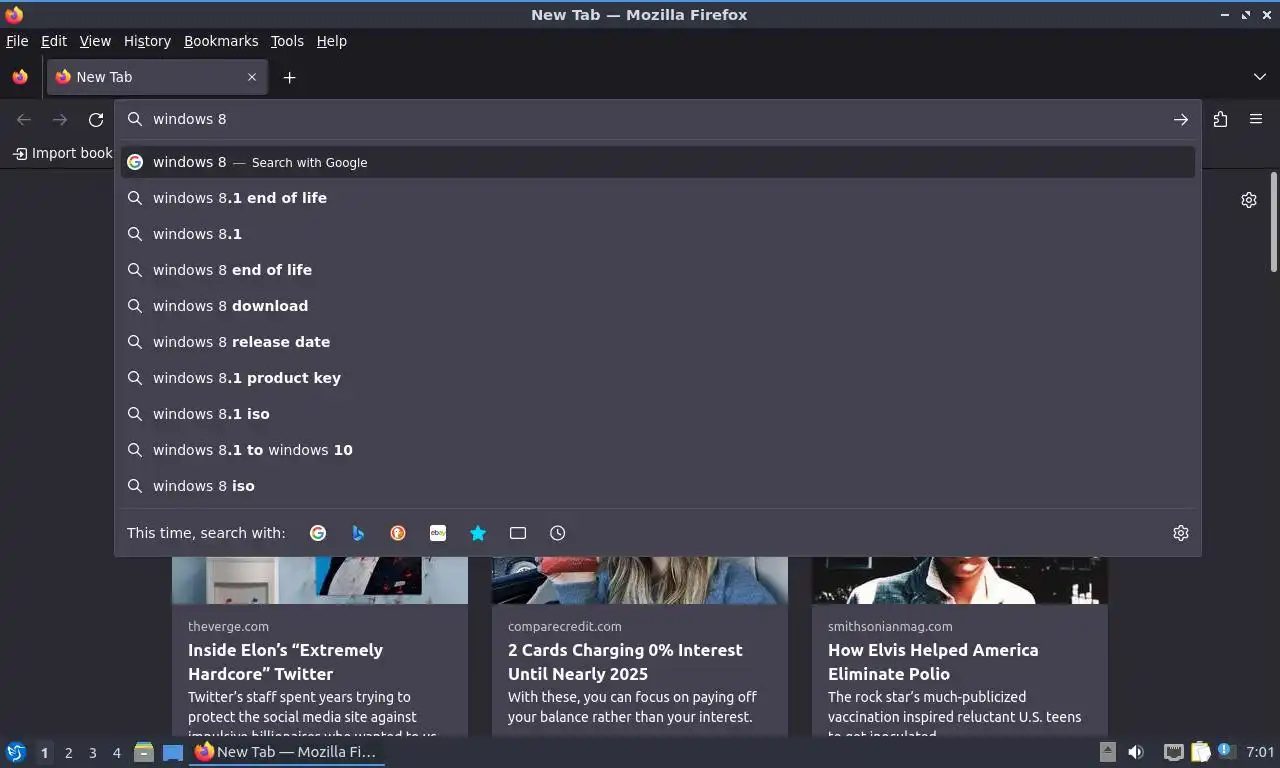1280x768 pixels.
Task: Search bookmarks using star icon
Action: click(478, 533)
